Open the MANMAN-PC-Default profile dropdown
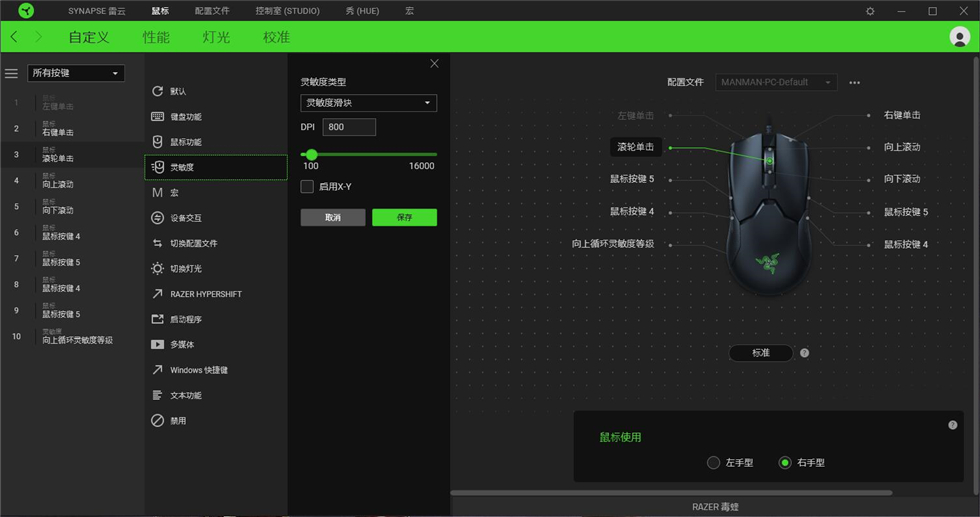Image resolution: width=980 pixels, height=517 pixels. pyautogui.click(x=776, y=82)
